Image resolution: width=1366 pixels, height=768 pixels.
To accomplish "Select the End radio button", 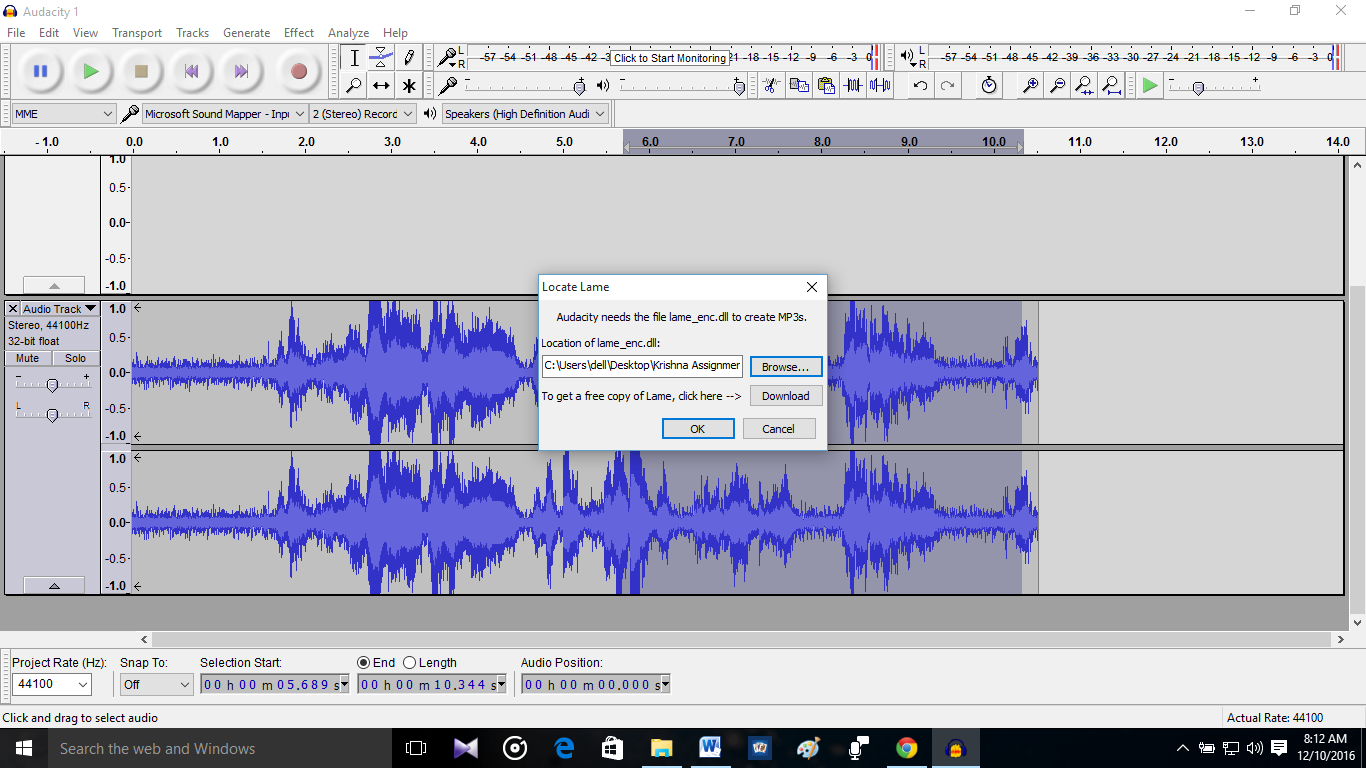I will pyautogui.click(x=364, y=663).
